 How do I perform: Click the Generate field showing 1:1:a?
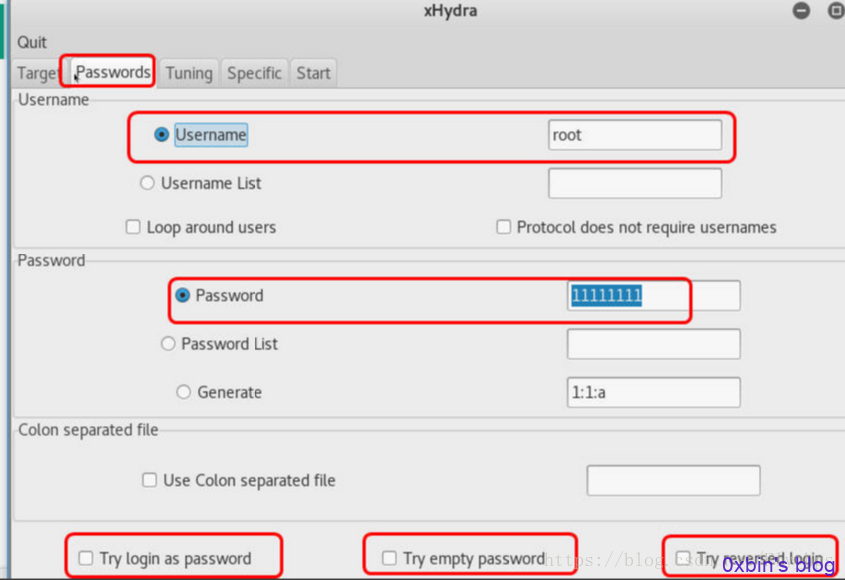pyautogui.click(x=654, y=392)
